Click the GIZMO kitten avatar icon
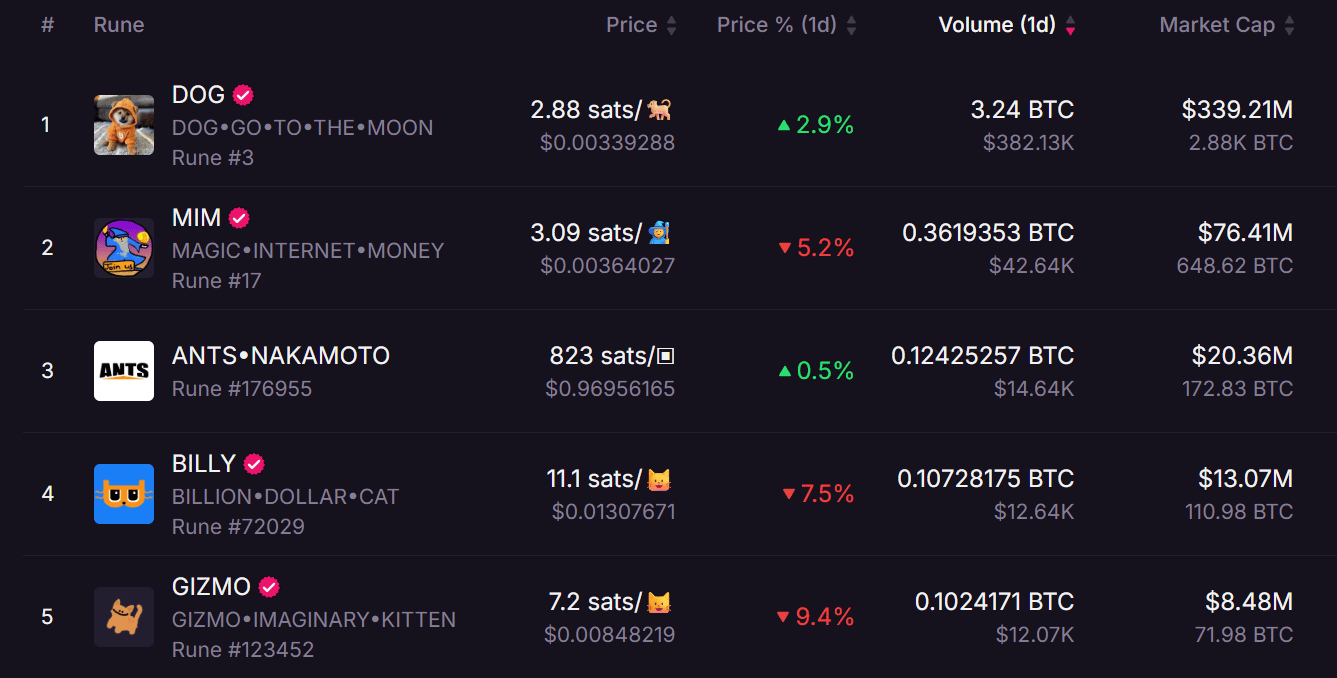Image resolution: width=1337 pixels, height=678 pixels. 124,617
